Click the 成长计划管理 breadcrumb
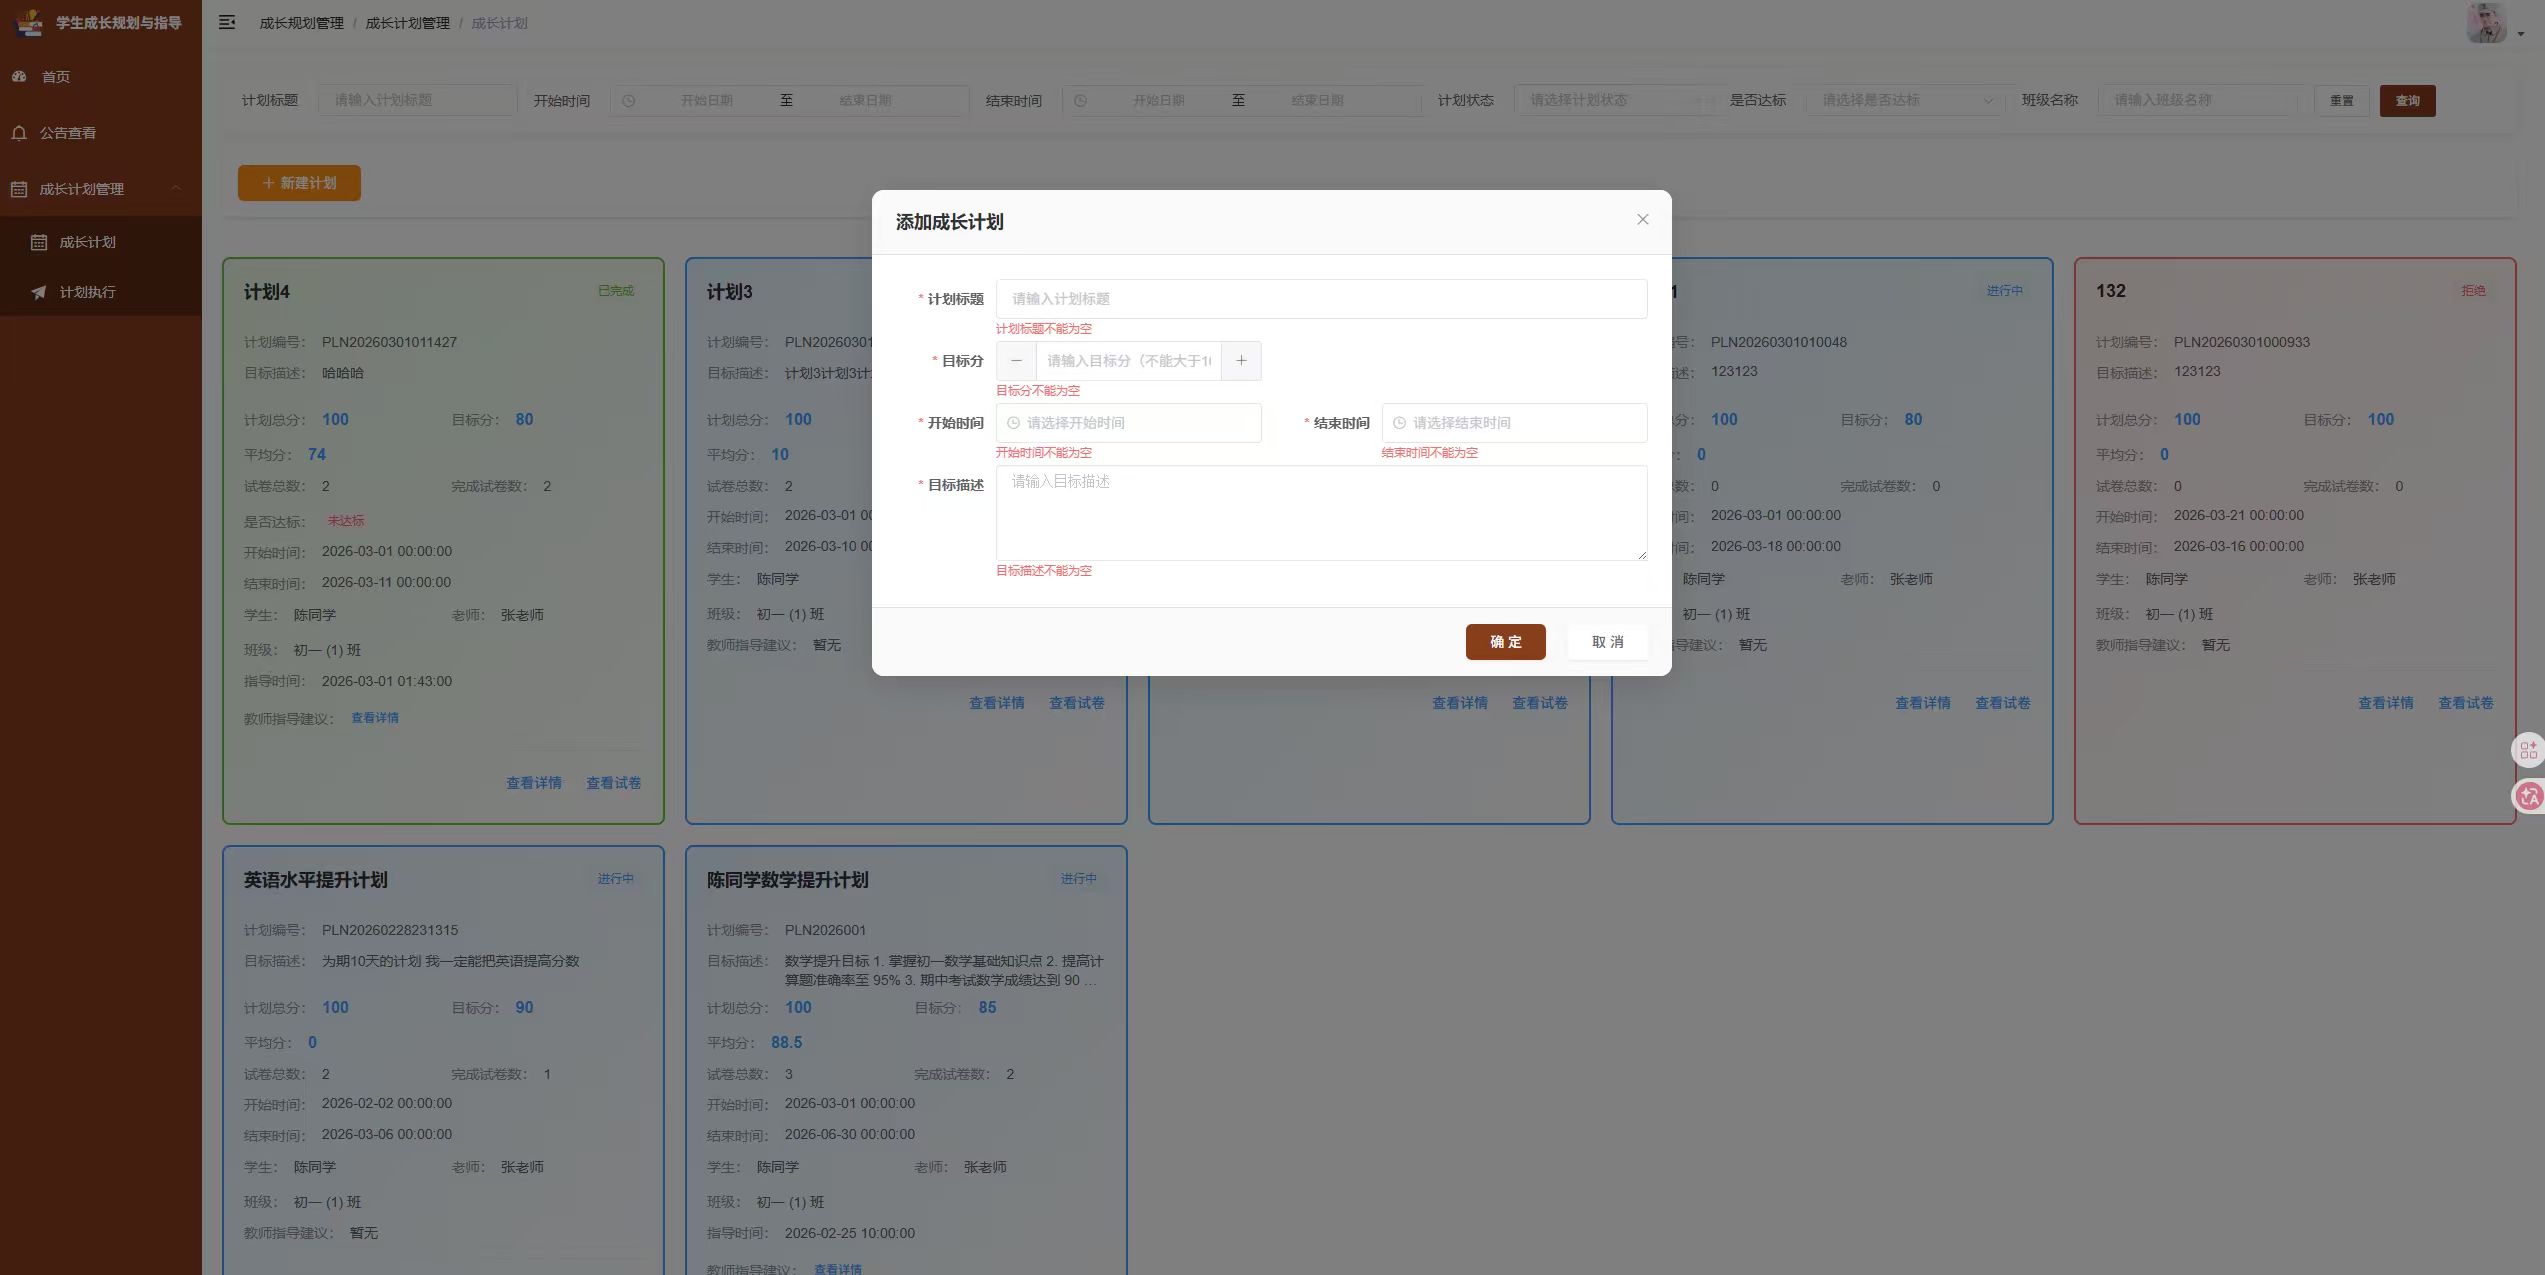Viewport: 2545px width, 1275px height. 407,23
